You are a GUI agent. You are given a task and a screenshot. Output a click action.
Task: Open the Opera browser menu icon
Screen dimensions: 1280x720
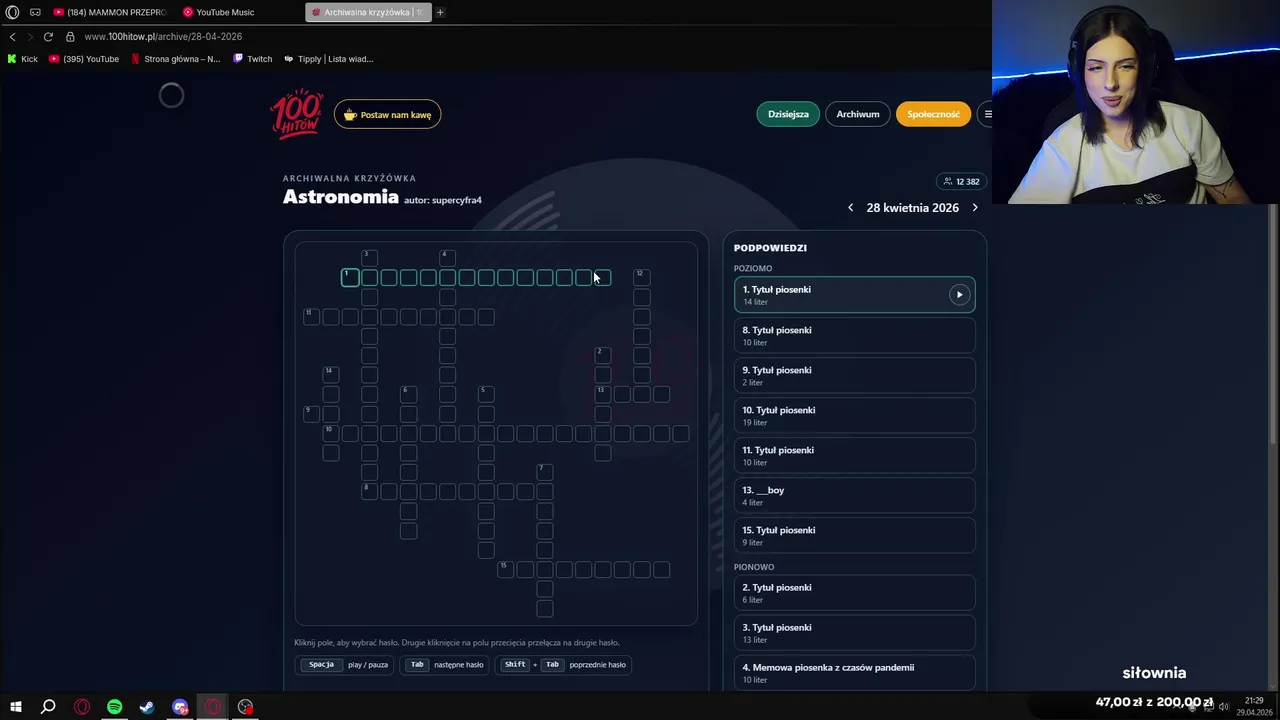click(12, 12)
